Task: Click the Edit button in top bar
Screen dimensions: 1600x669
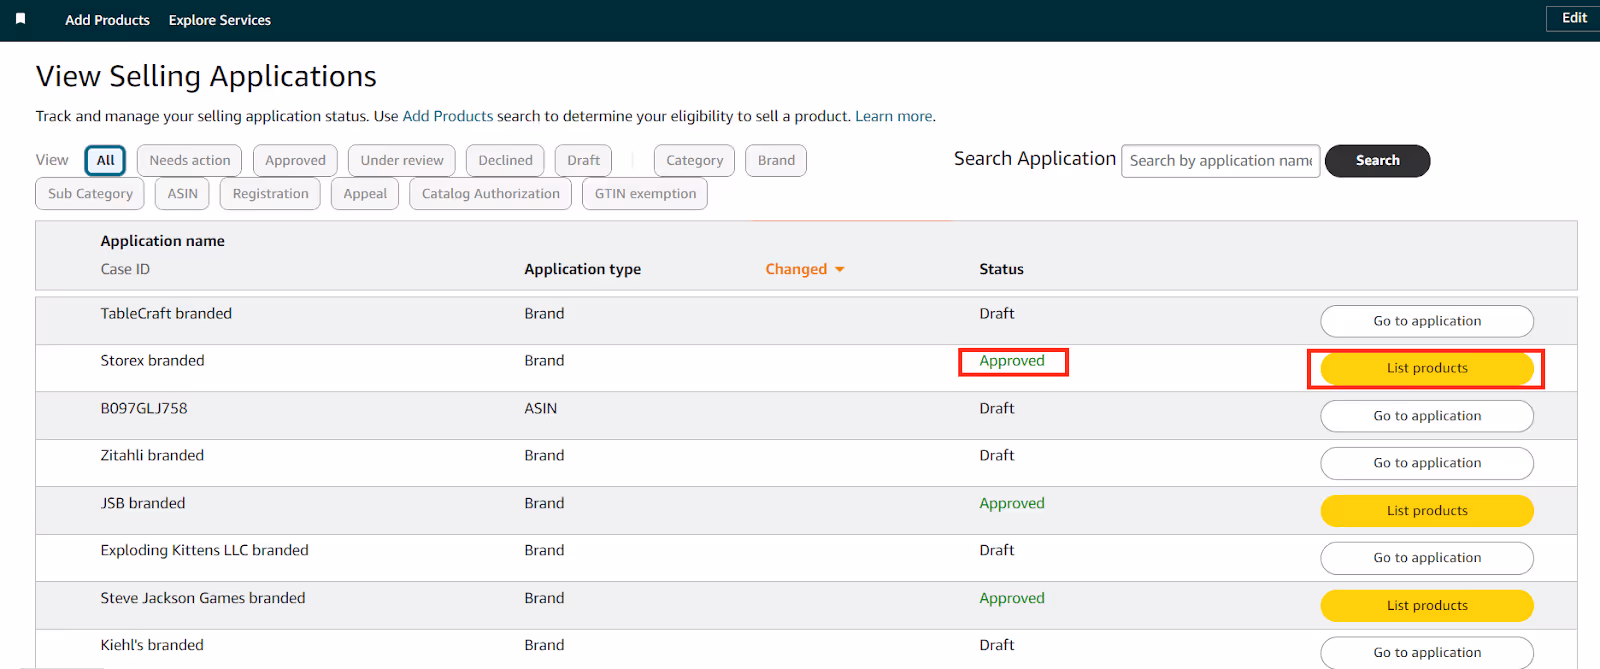Action: (1574, 18)
